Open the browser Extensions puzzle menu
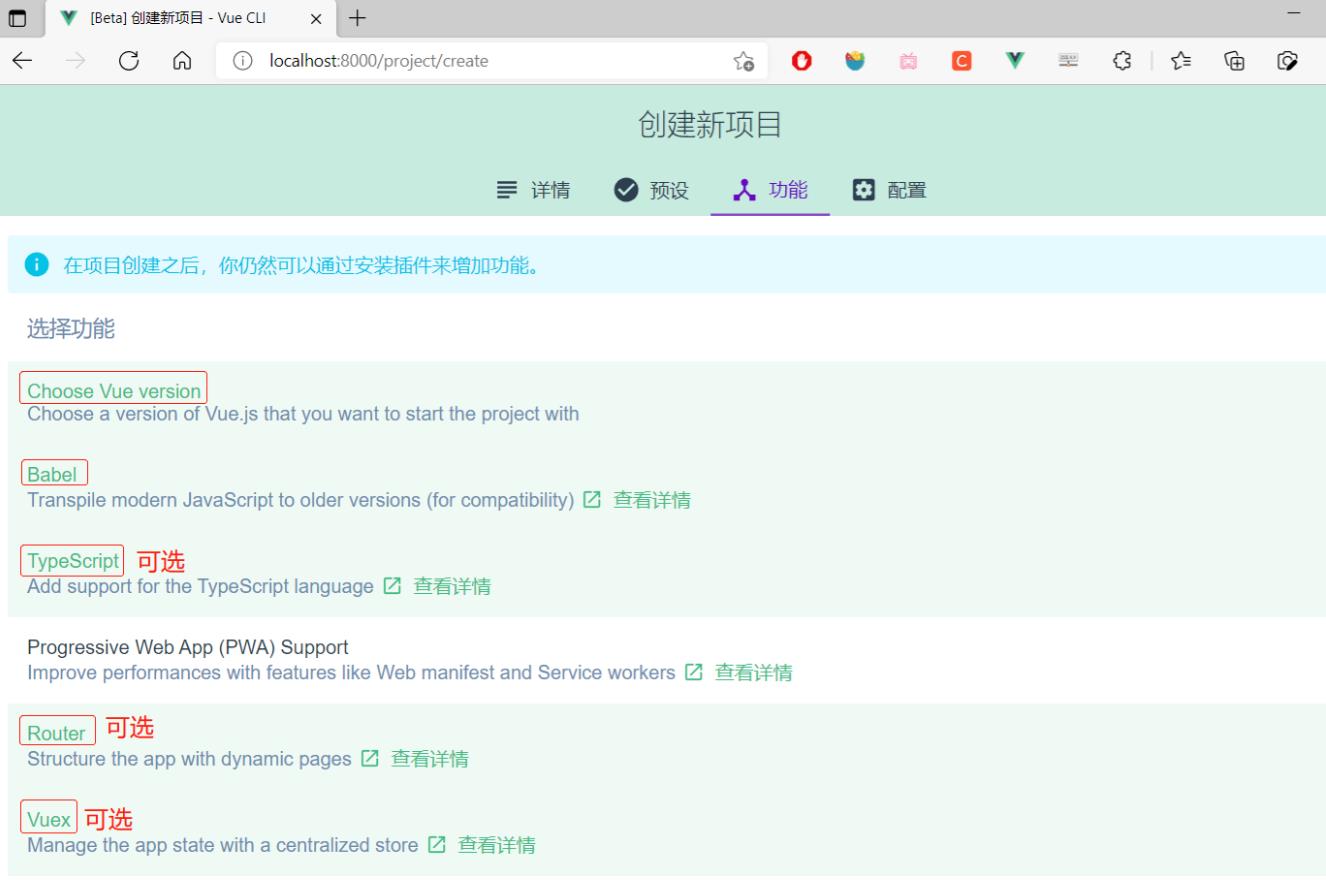 pyautogui.click(x=1122, y=62)
